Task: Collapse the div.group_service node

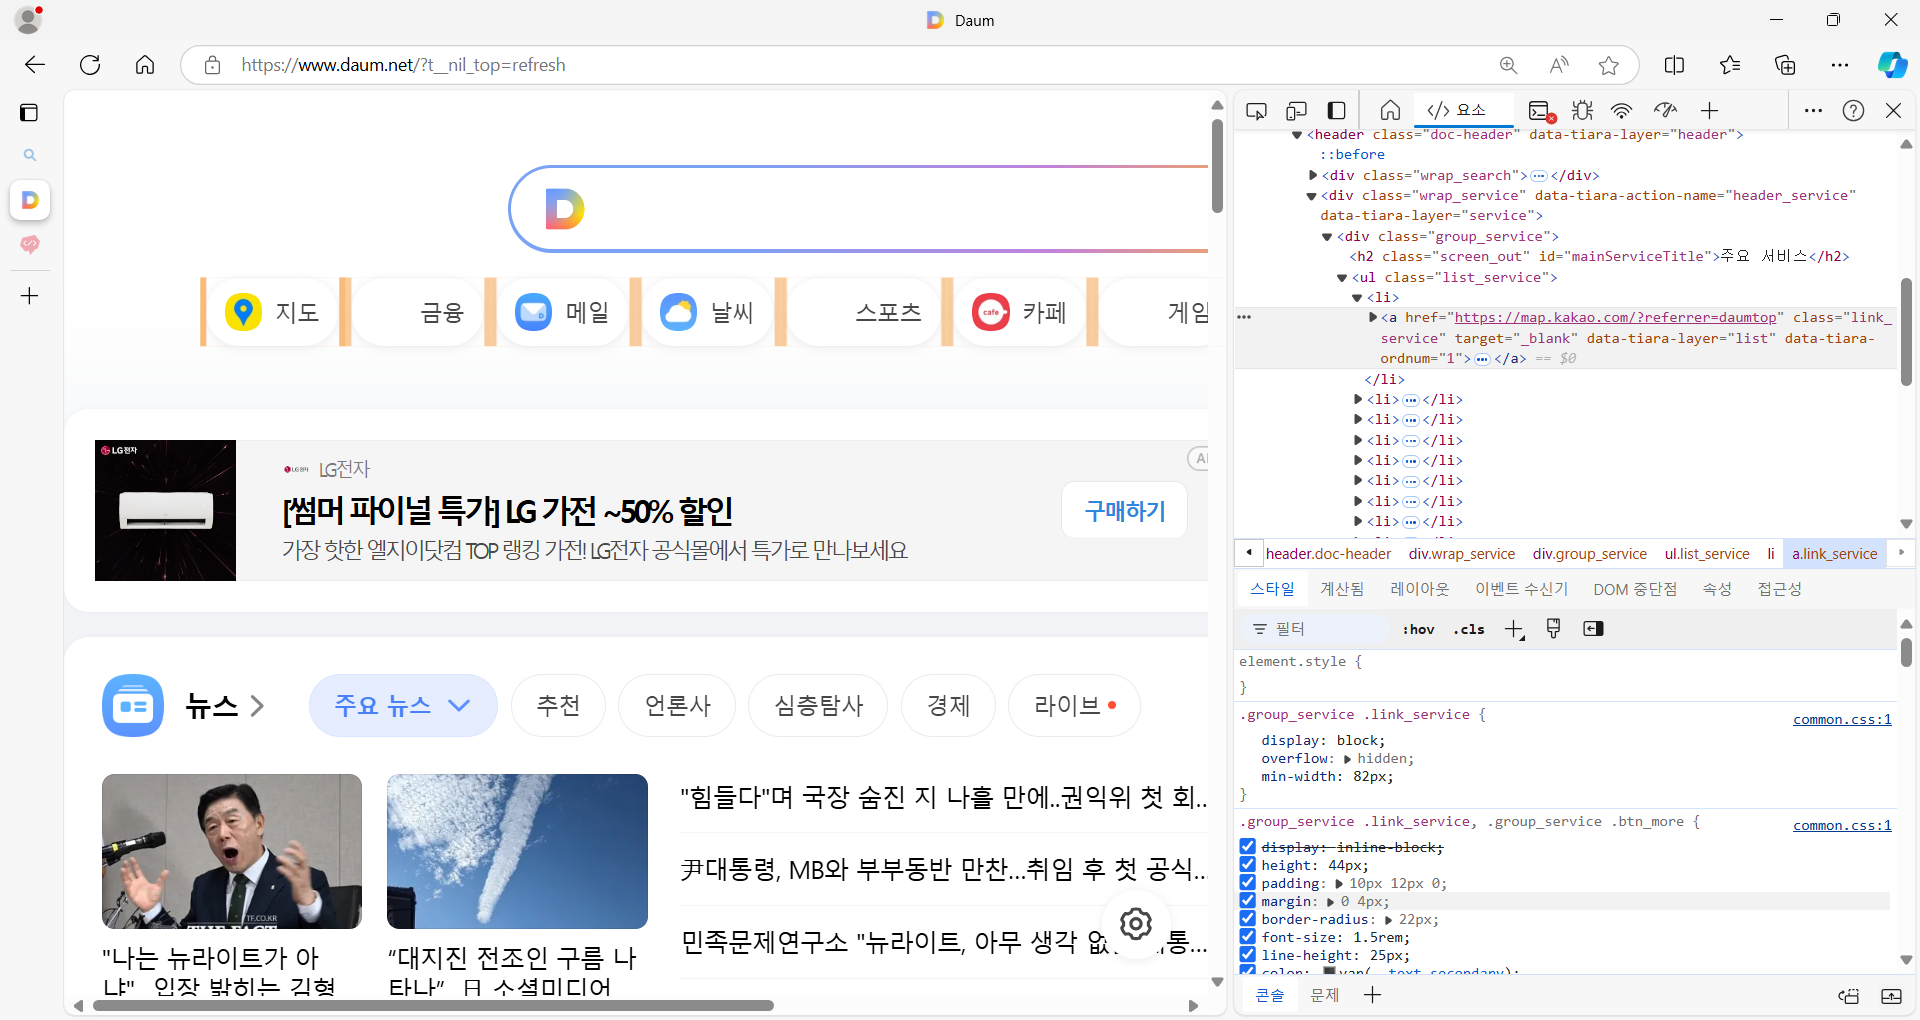Action: (1327, 237)
